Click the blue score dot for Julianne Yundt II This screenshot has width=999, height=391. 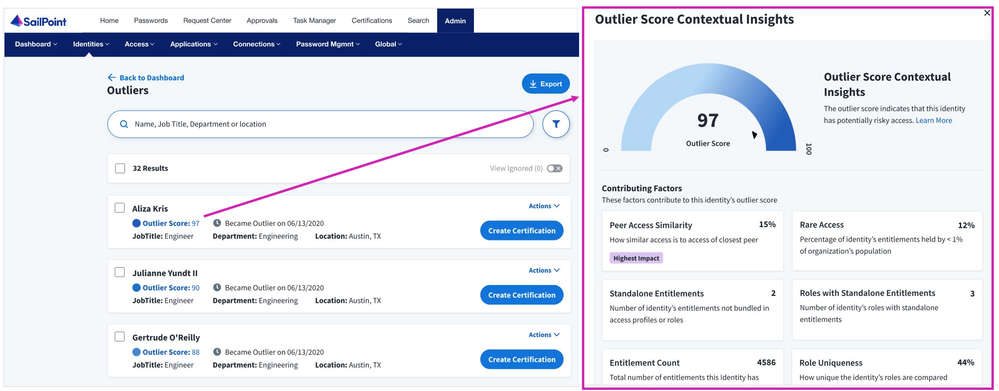[x=136, y=288]
